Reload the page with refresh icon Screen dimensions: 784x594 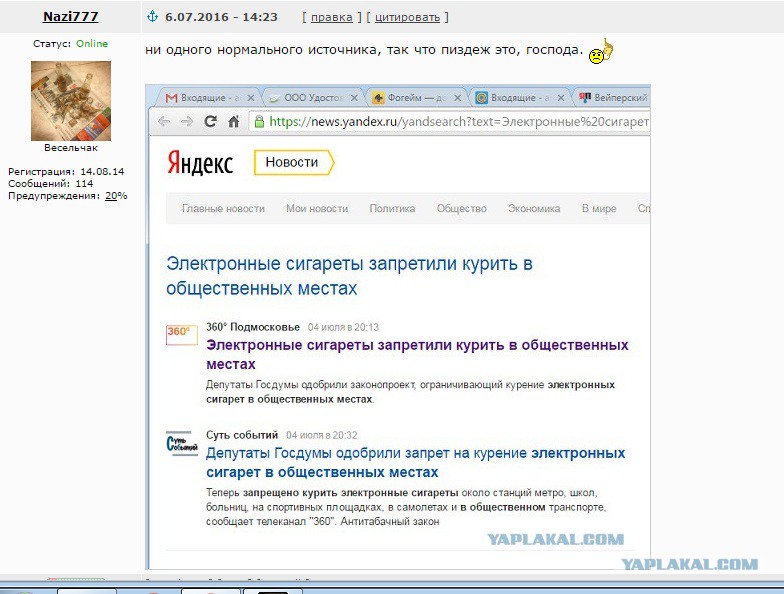point(210,121)
